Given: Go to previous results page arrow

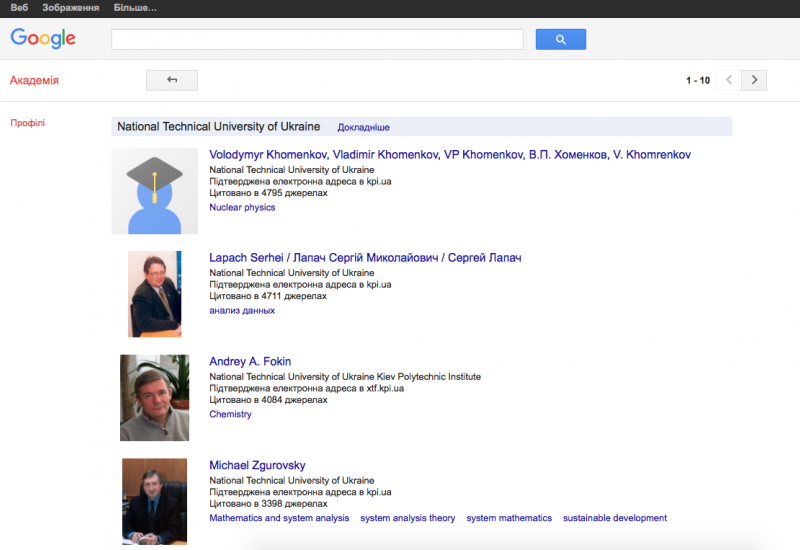Looking at the screenshot, I should 729,80.
